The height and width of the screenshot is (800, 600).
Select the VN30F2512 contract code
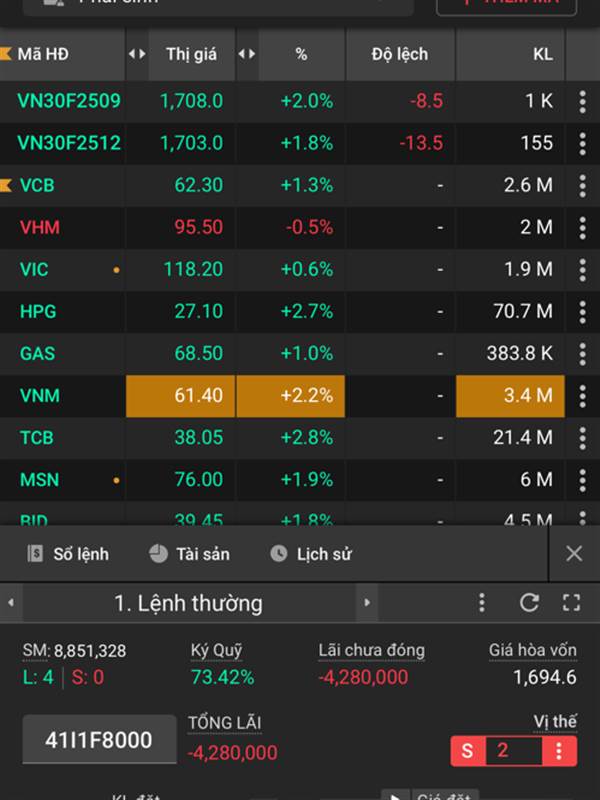(69, 143)
